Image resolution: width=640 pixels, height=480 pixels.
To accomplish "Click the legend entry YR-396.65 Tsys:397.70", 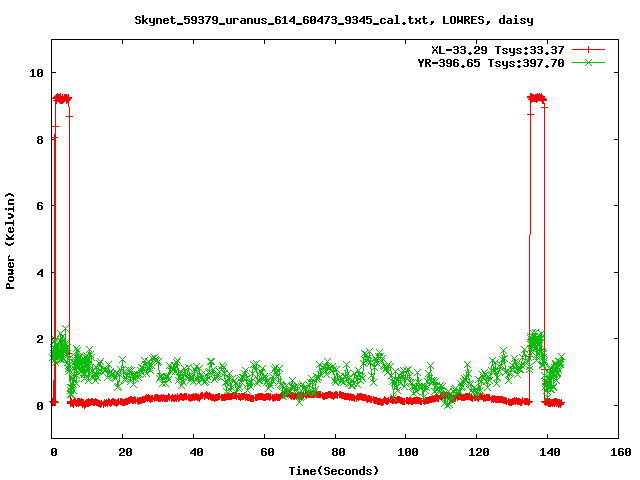I will pos(491,63).
